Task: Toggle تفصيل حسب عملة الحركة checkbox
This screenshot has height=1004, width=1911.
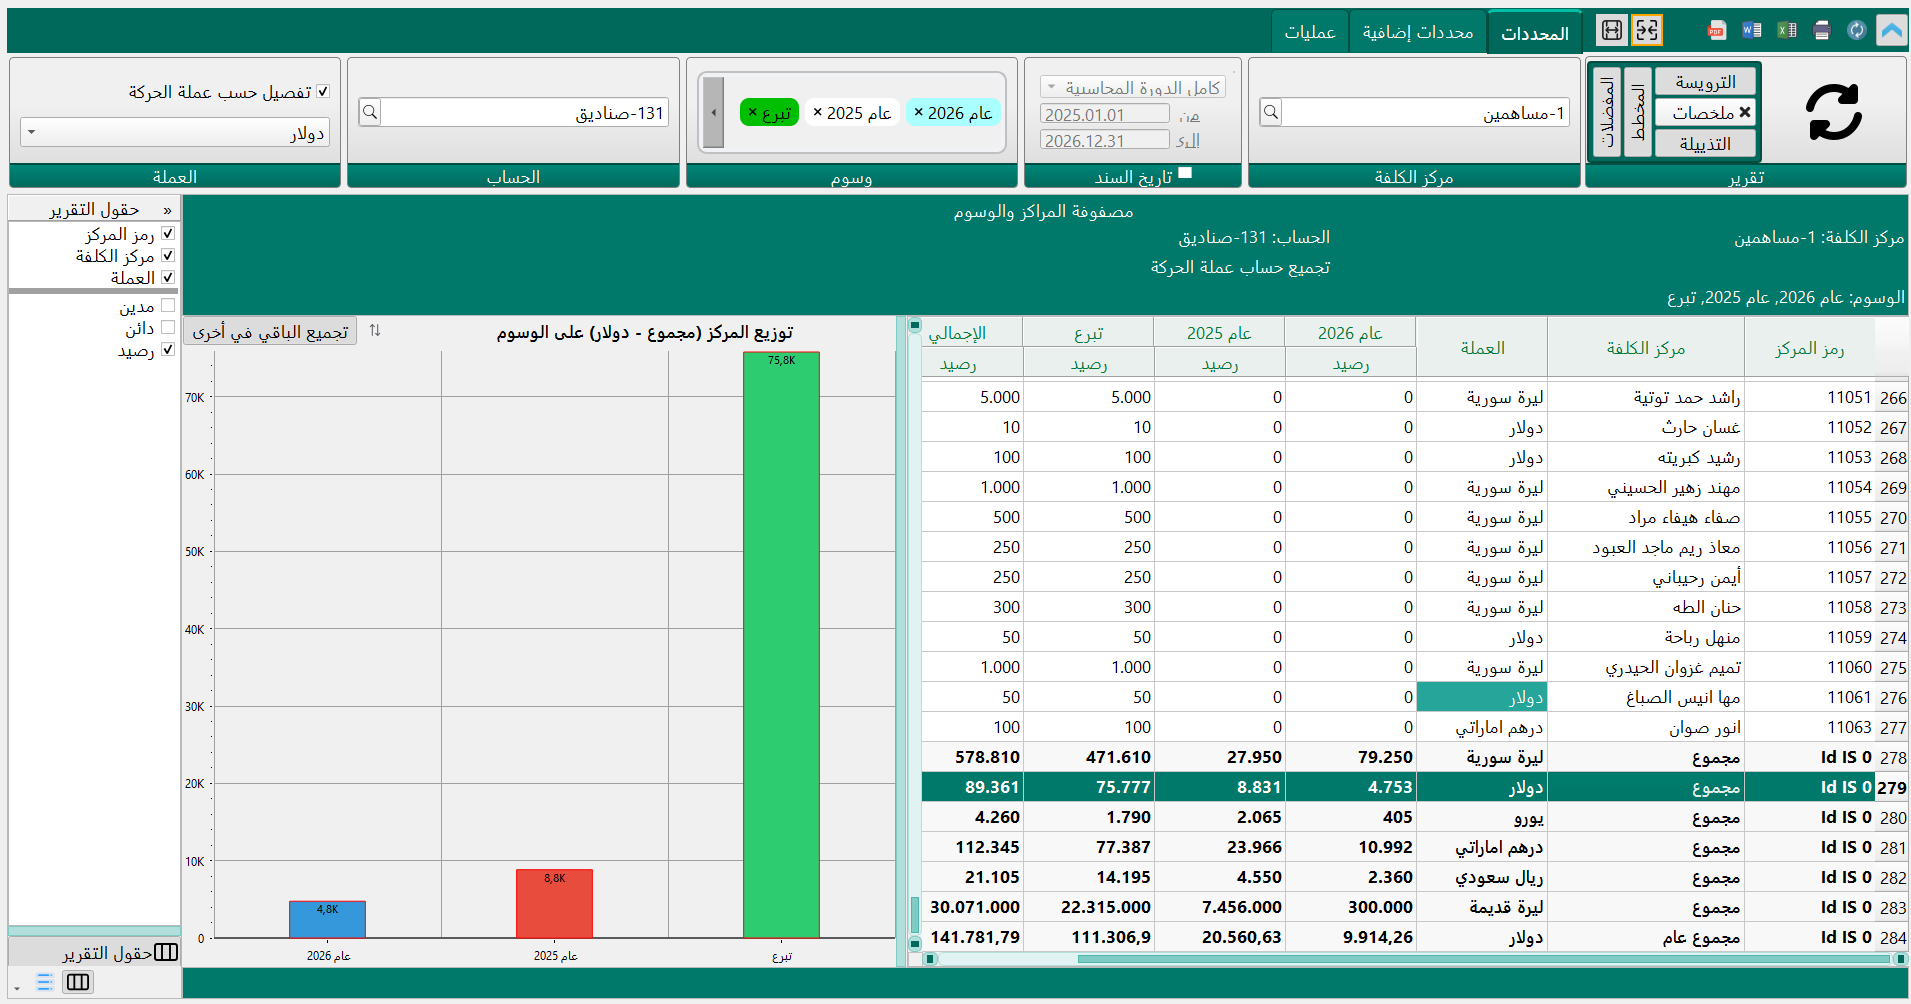Action: [323, 92]
